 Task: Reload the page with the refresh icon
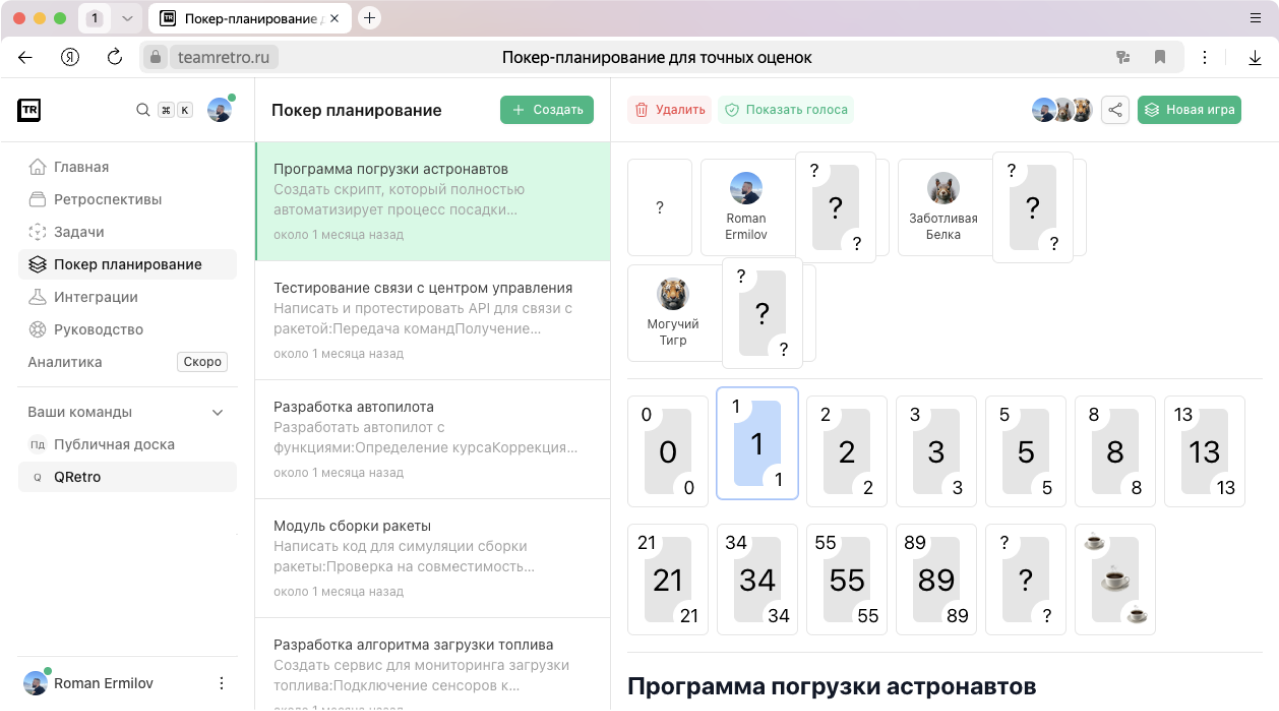click(115, 57)
